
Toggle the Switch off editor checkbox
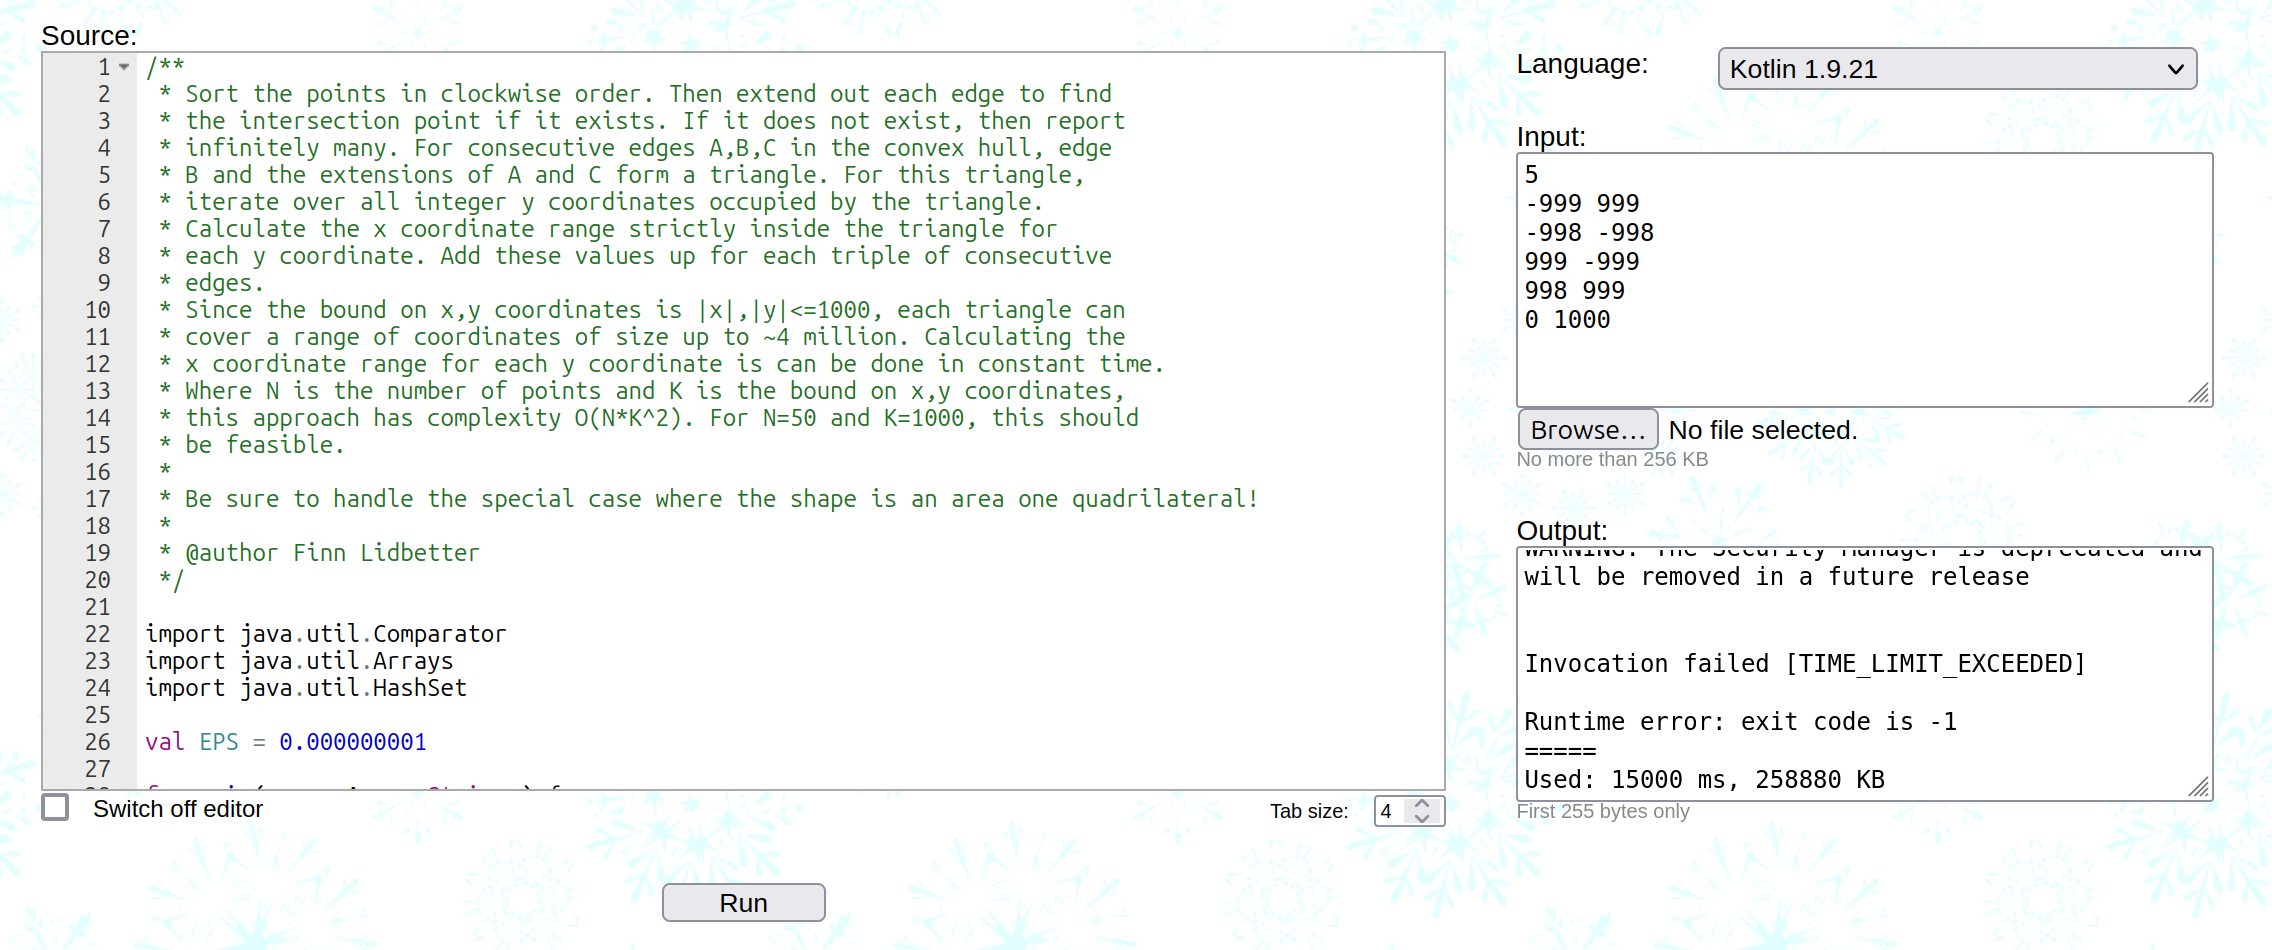[56, 808]
